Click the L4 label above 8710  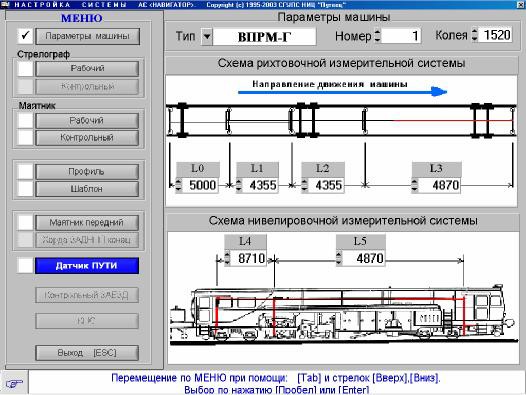245,241
